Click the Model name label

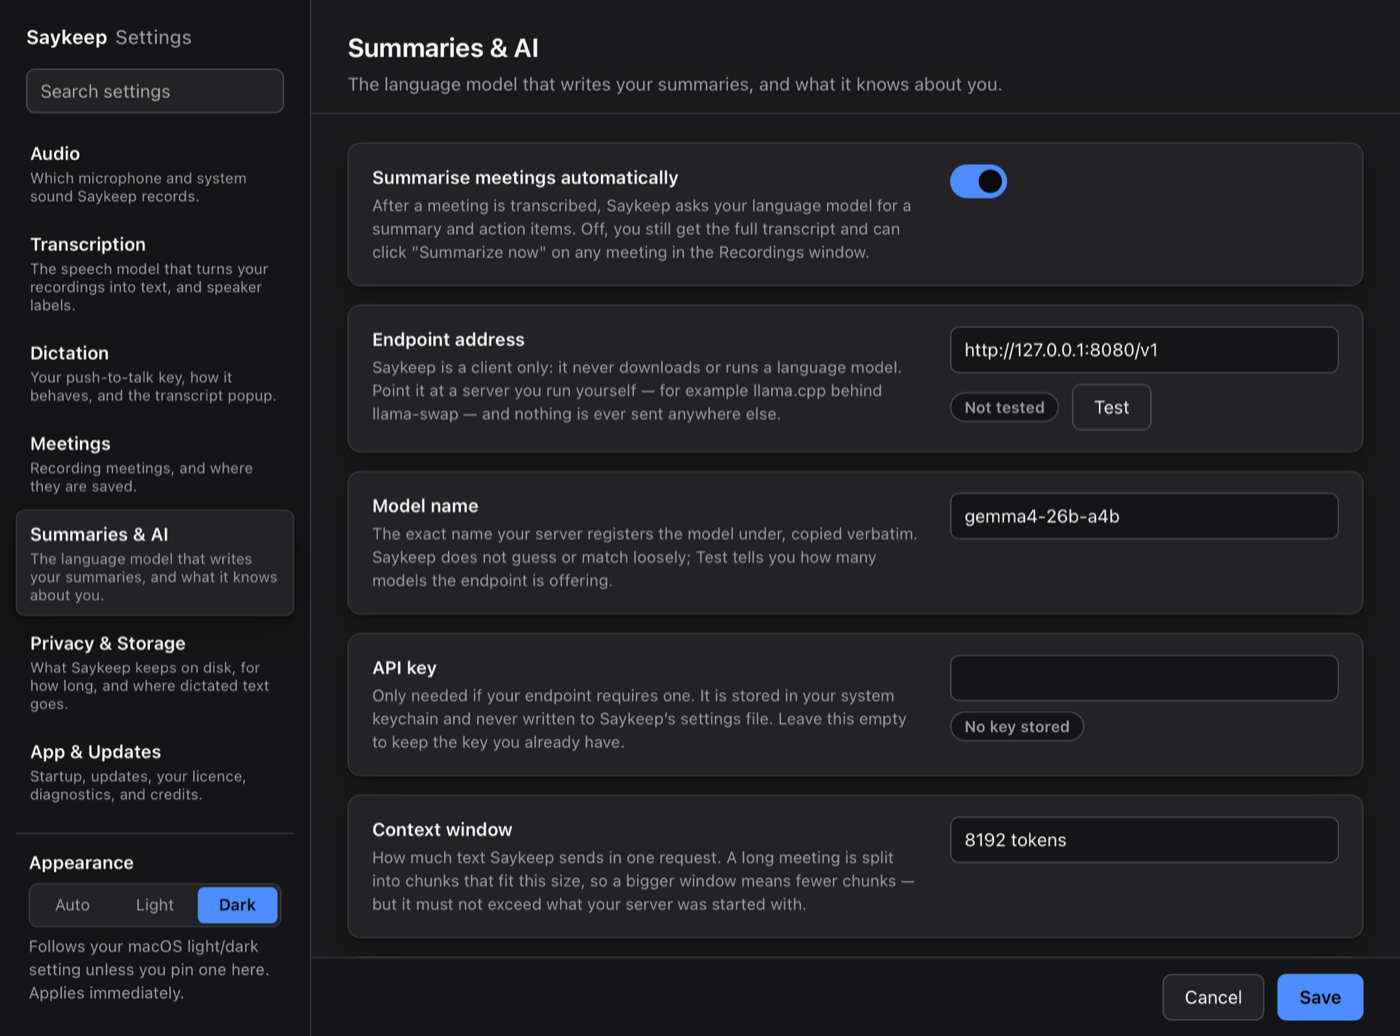425,506
